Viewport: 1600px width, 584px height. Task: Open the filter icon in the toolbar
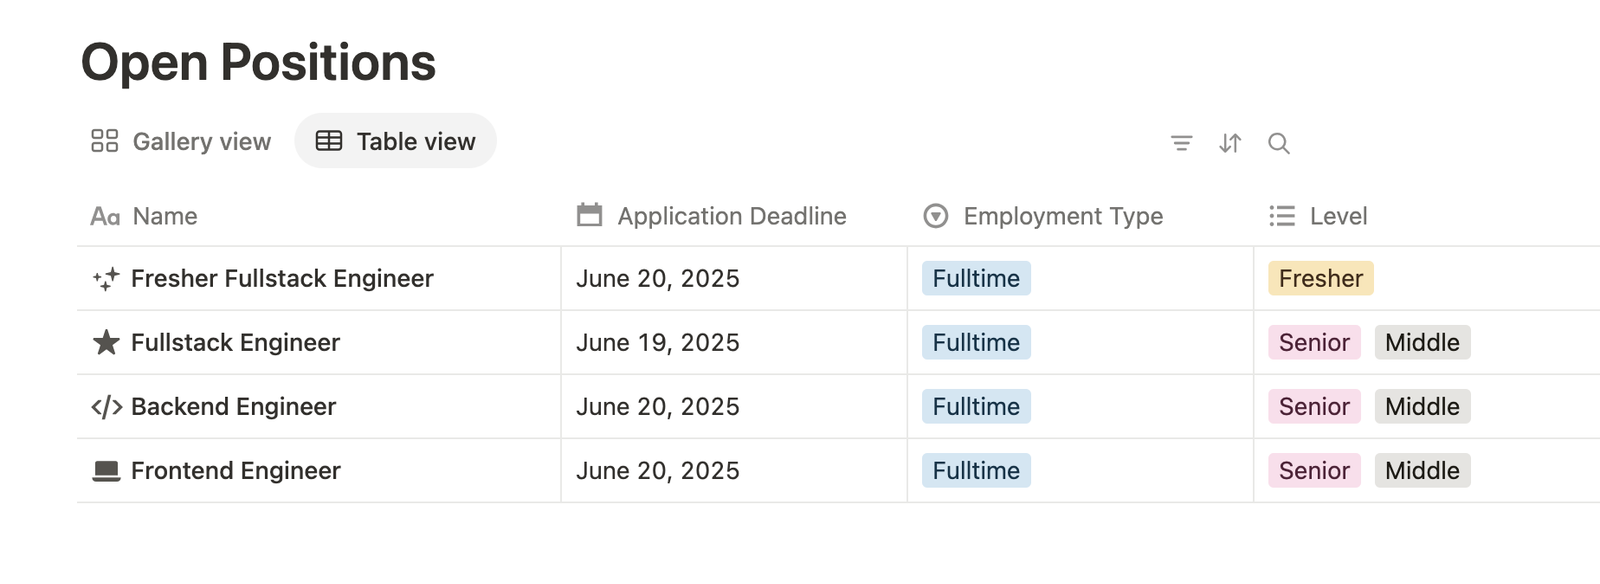point(1181,143)
